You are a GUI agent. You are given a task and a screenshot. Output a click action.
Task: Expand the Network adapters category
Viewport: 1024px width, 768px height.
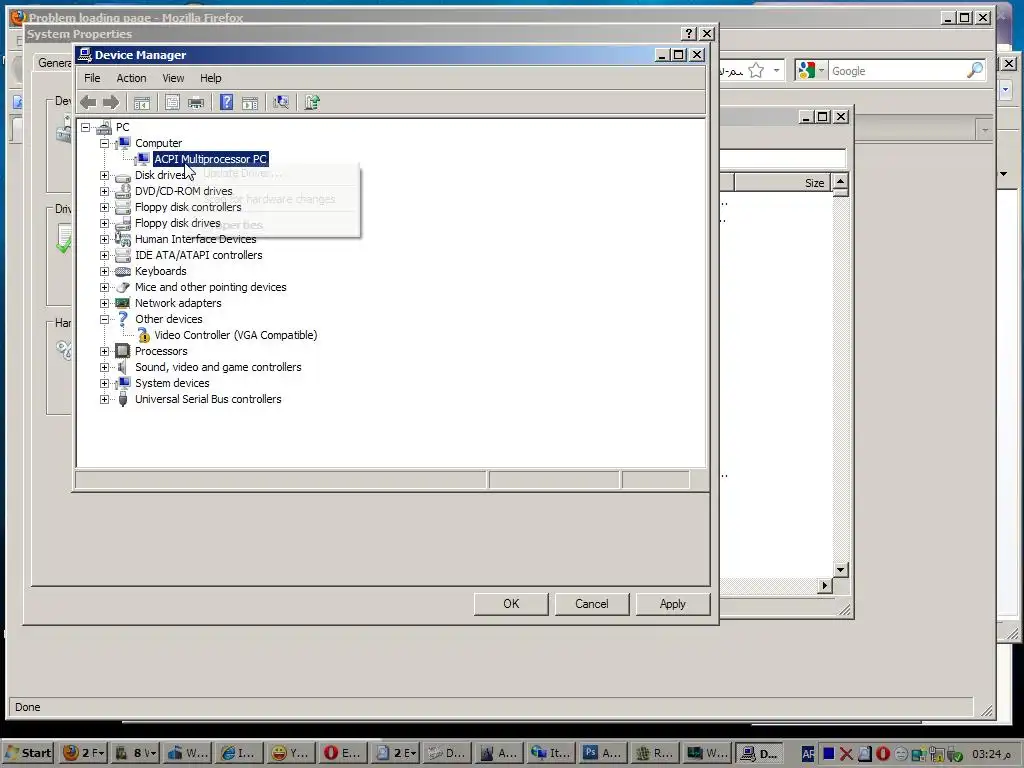pyautogui.click(x=104, y=303)
